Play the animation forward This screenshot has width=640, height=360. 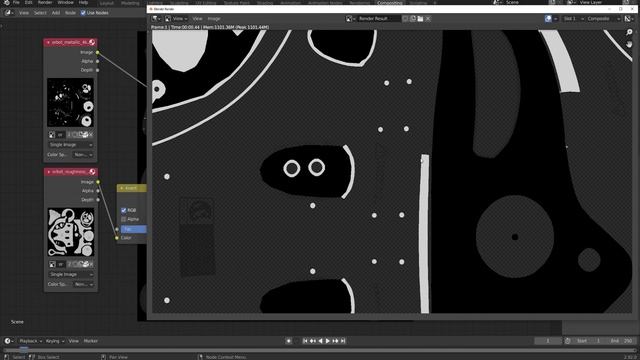click(328, 341)
